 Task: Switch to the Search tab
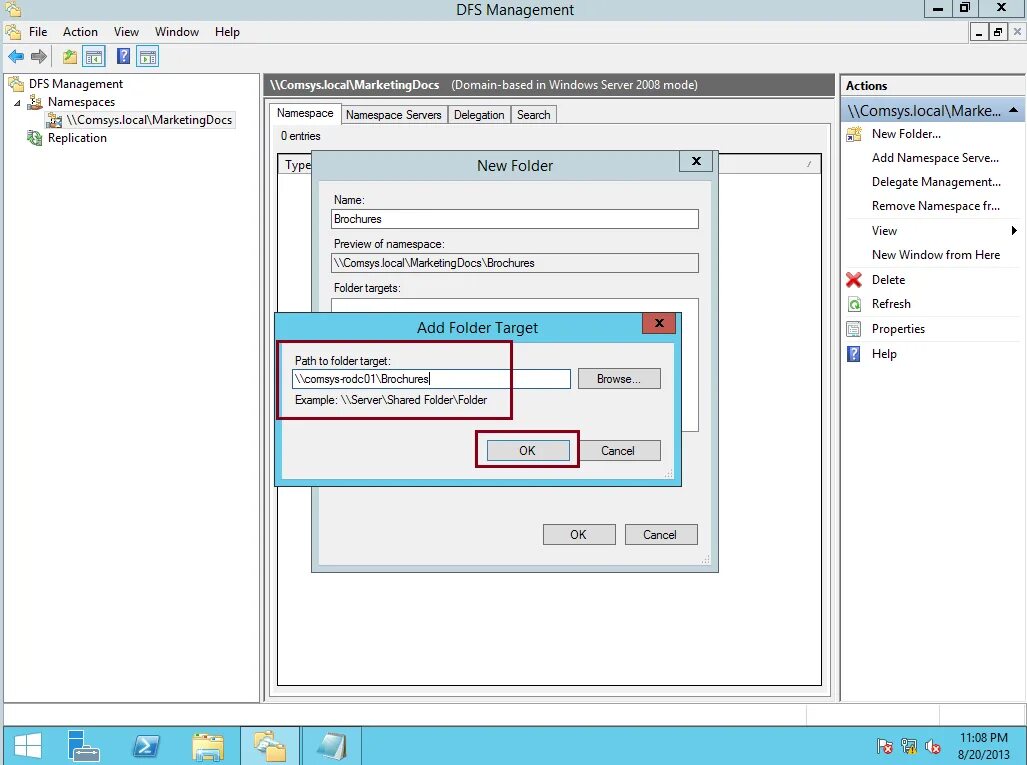[533, 115]
